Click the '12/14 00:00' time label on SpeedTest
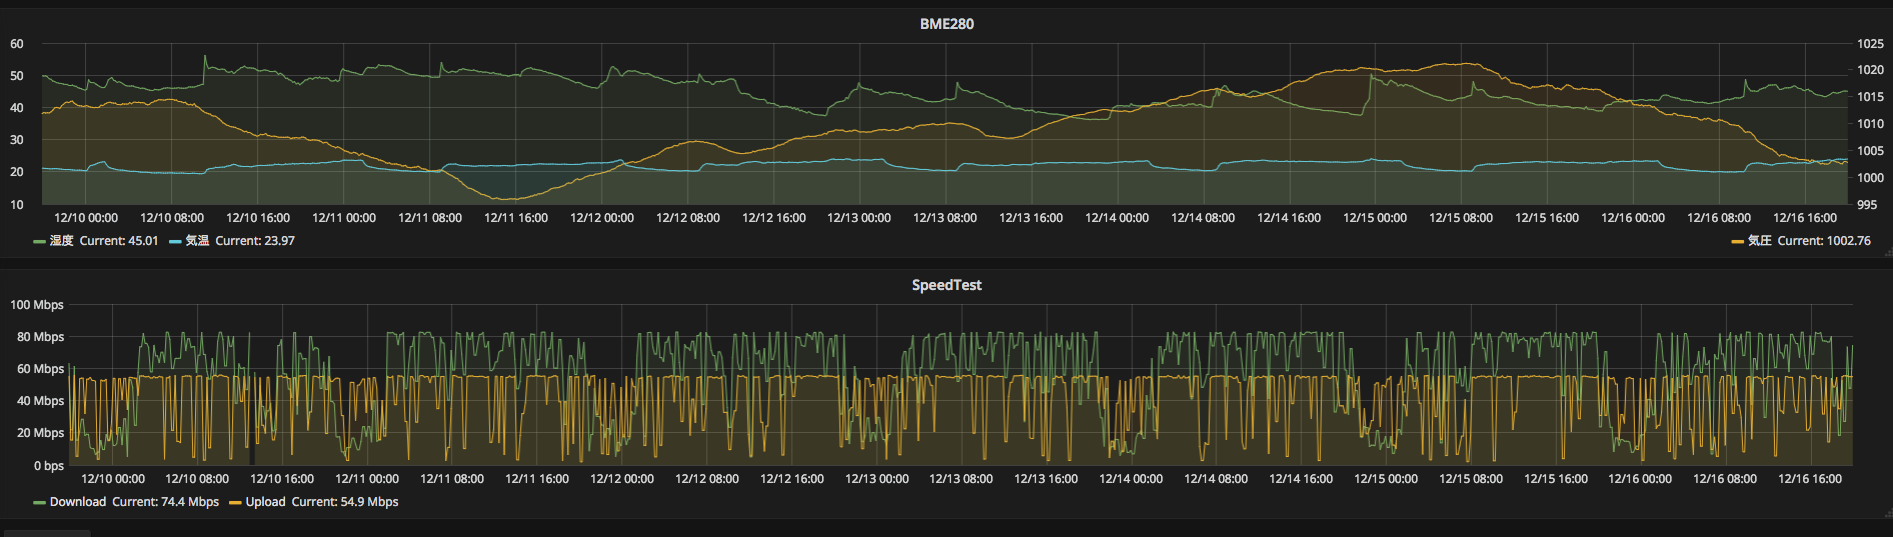Screen dimensions: 1893x537 (x=1131, y=479)
